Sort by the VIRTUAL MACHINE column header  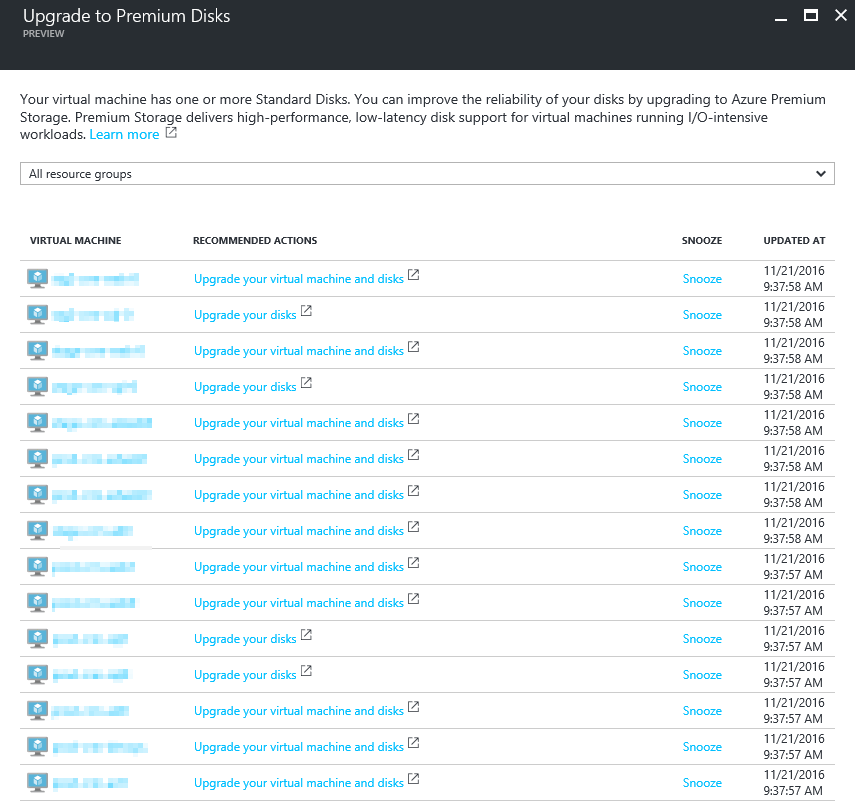pos(75,241)
